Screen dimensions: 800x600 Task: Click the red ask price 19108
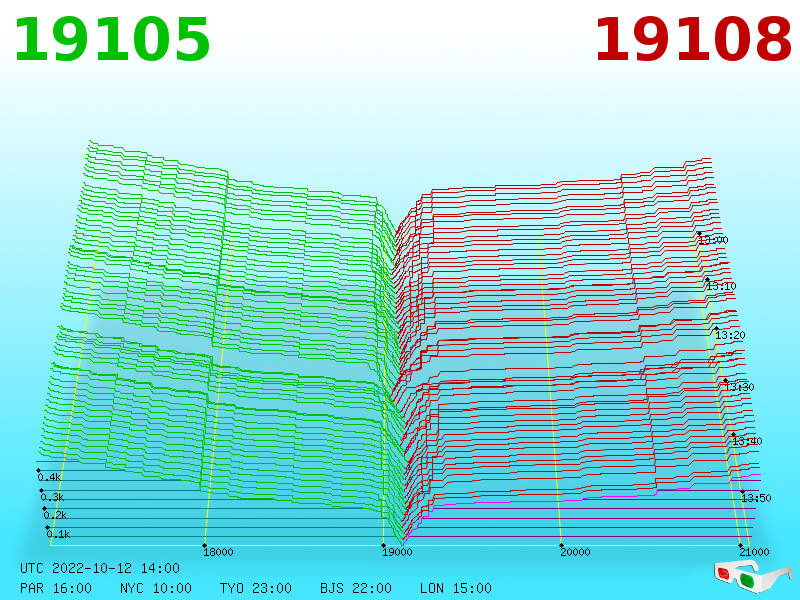(x=693, y=40)
